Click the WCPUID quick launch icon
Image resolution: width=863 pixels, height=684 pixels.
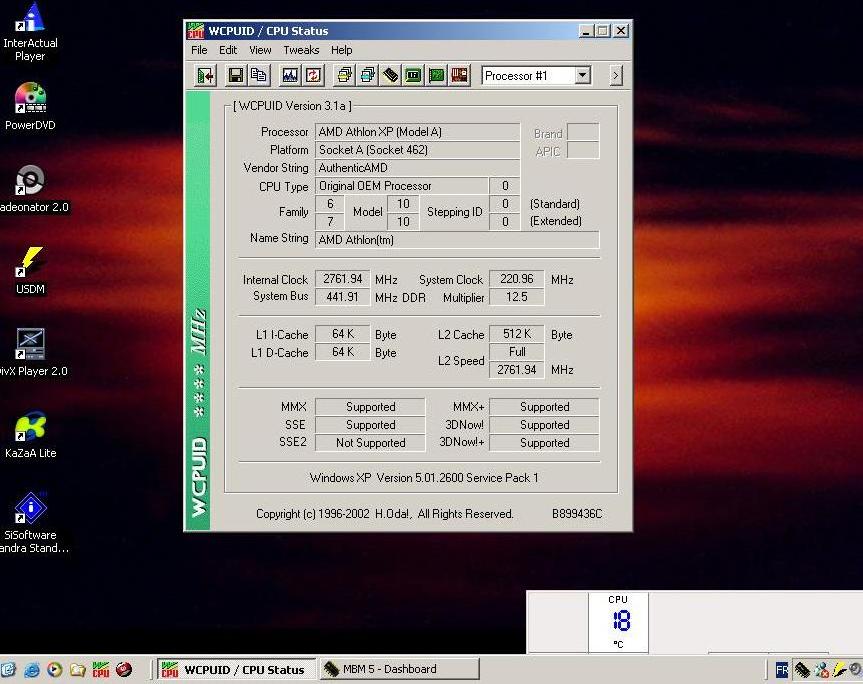point(101,670)
